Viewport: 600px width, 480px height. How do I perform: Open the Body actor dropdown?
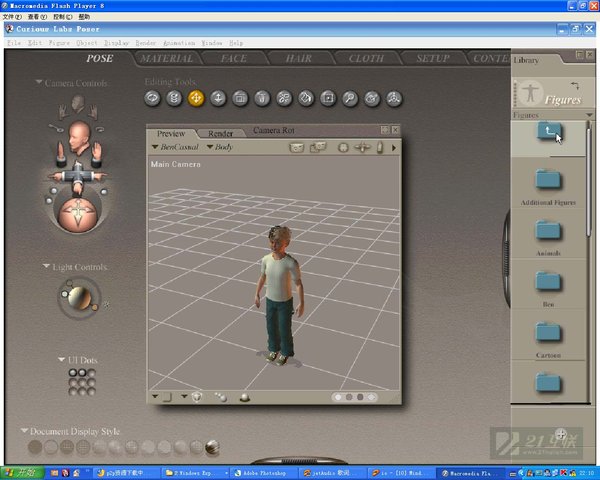pyautogui.click(x=221, y=147)
